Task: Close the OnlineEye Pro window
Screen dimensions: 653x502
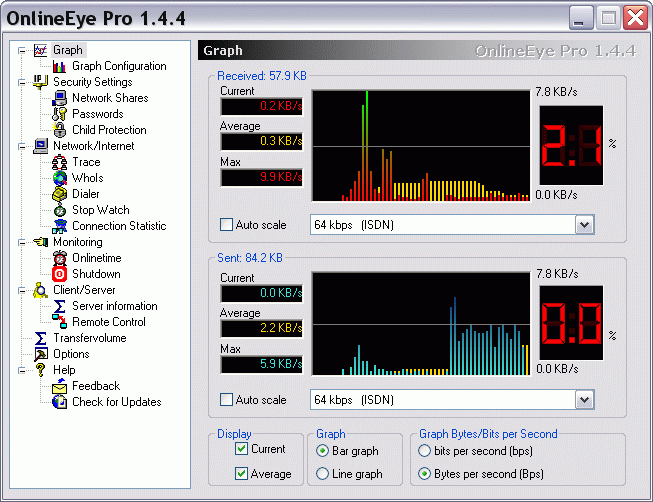Action: pos(636,18)
